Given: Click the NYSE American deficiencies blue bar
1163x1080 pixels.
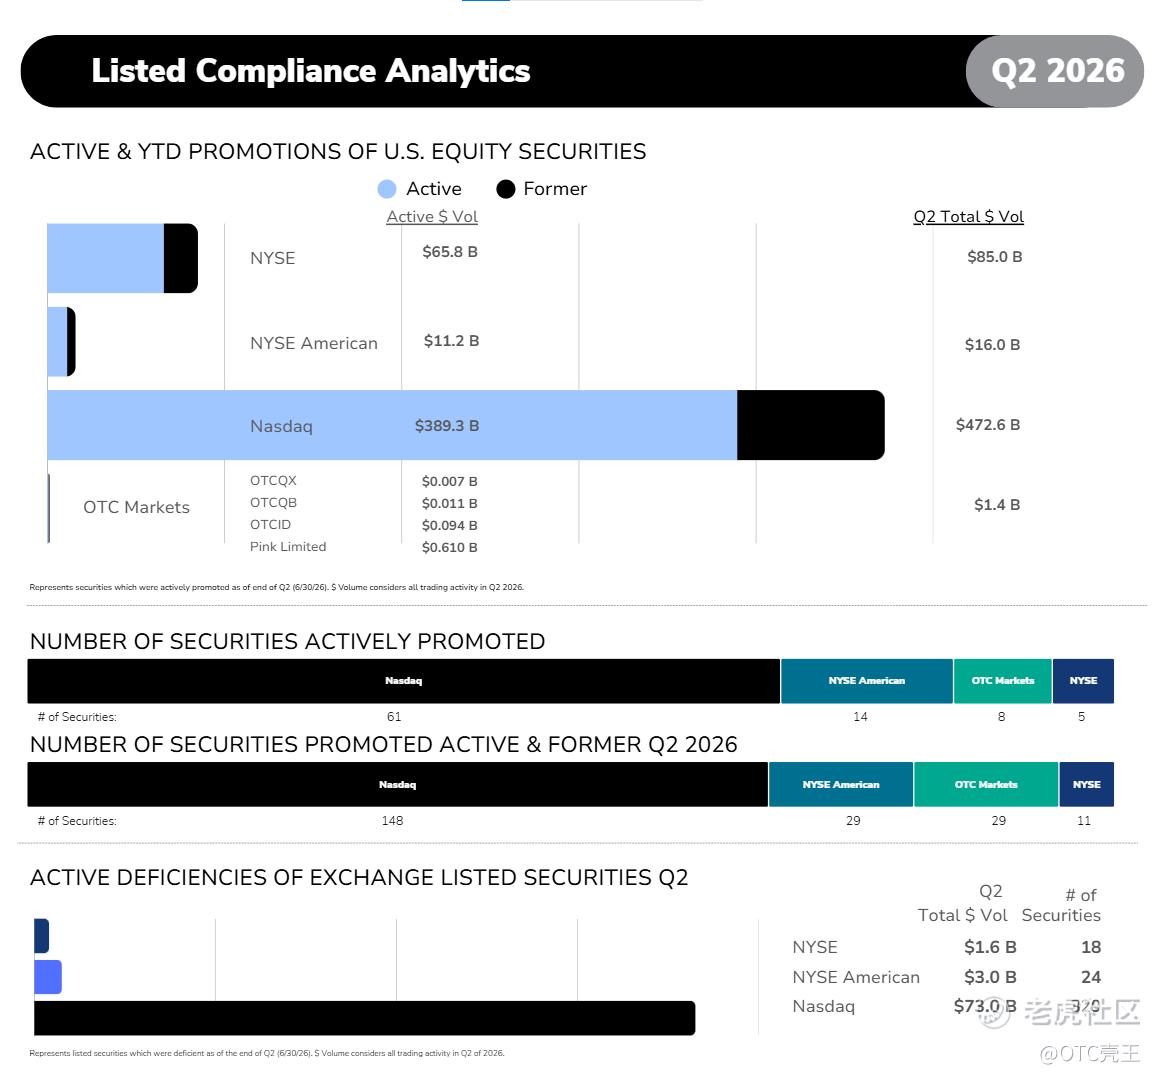Looking at the screenshot, I should [x=47, y=977].
